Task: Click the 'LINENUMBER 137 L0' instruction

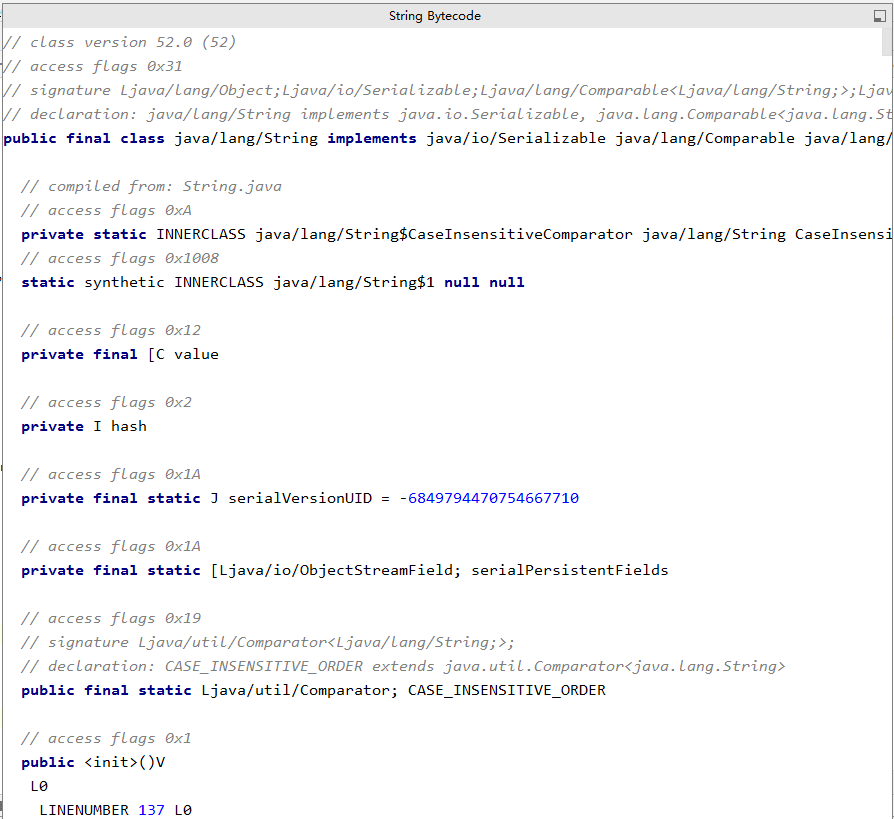Action: tap(115, 810)
